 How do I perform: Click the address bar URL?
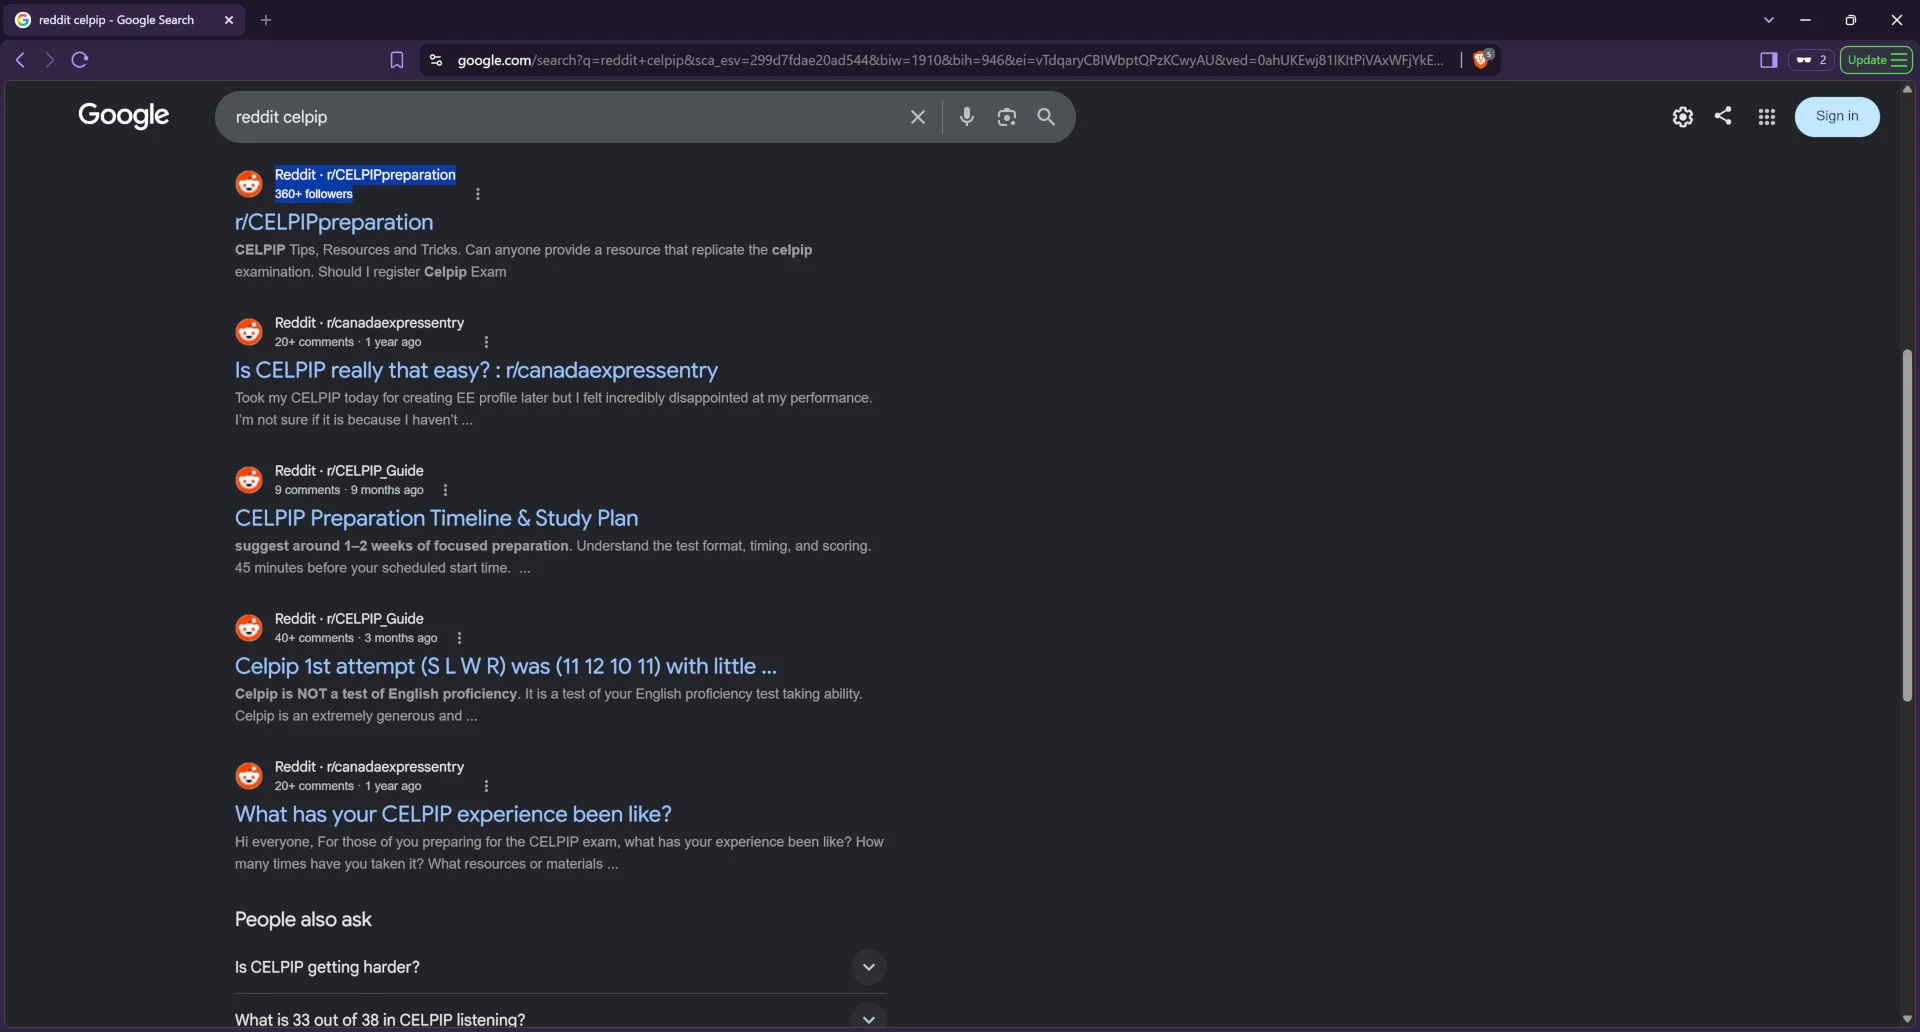(x=950, y=60)
